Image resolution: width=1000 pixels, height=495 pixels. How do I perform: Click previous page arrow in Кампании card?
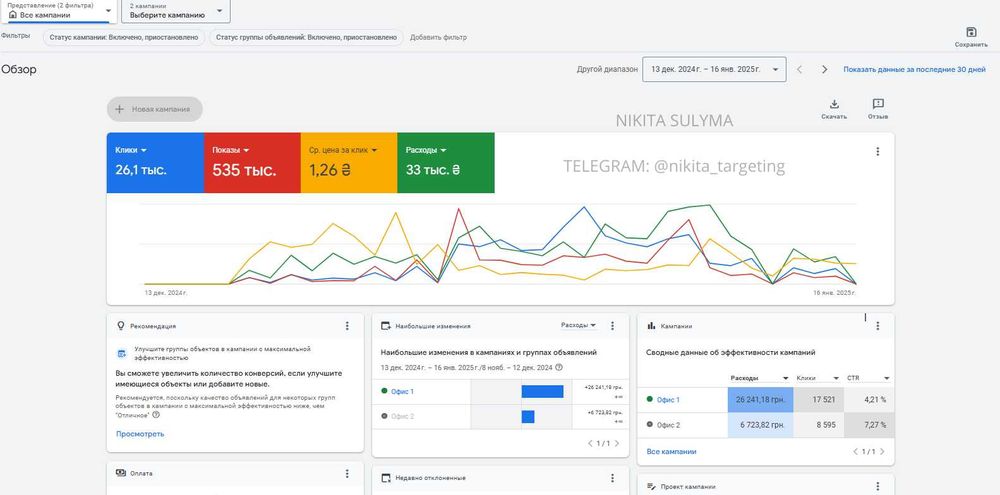856,452
